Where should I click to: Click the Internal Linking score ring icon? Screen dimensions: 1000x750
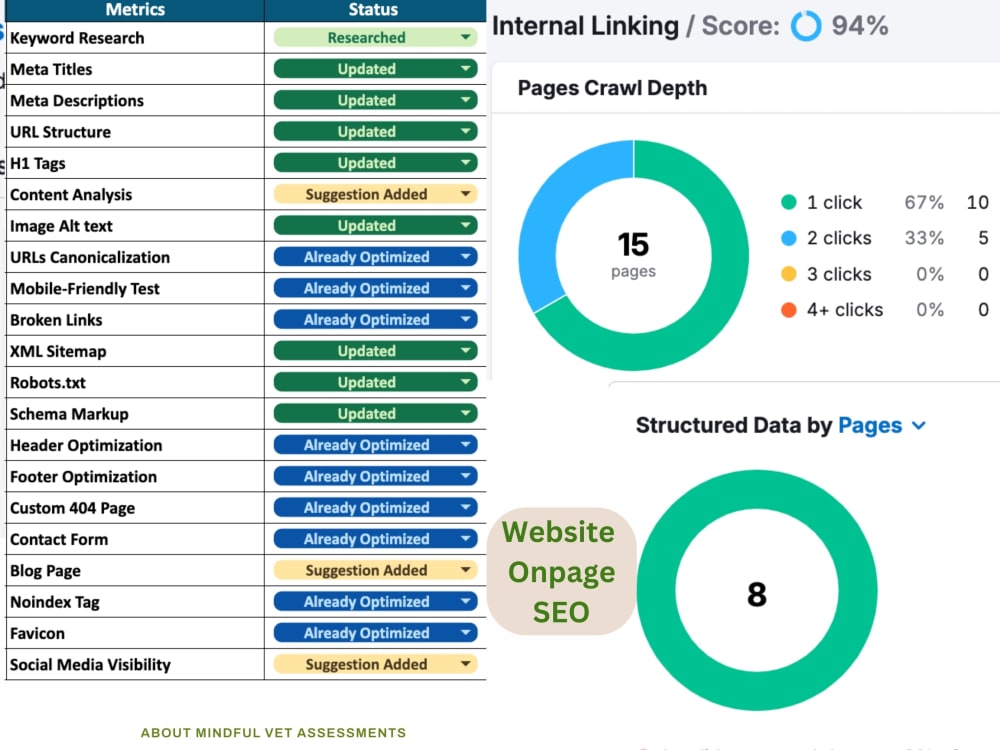pos(806,26)
